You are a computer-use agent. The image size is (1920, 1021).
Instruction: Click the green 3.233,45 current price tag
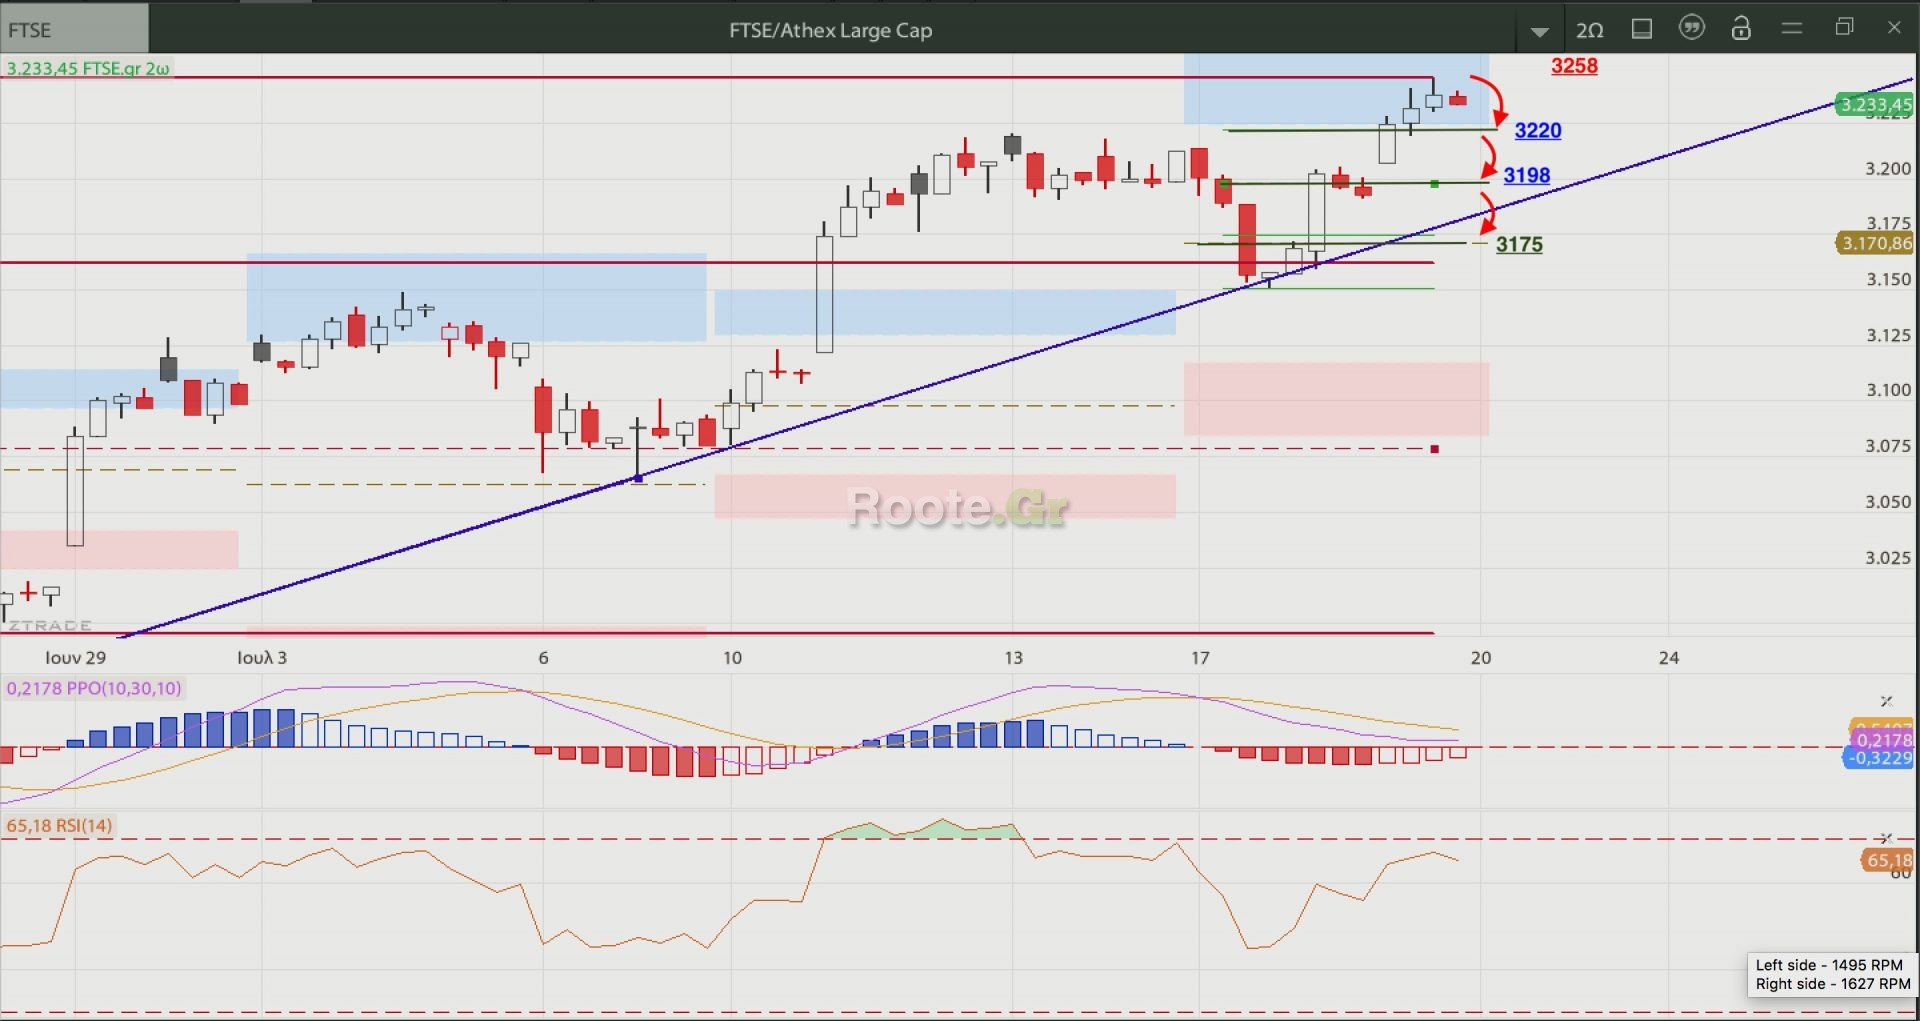pyautogui.click(x=1875, y=104)
